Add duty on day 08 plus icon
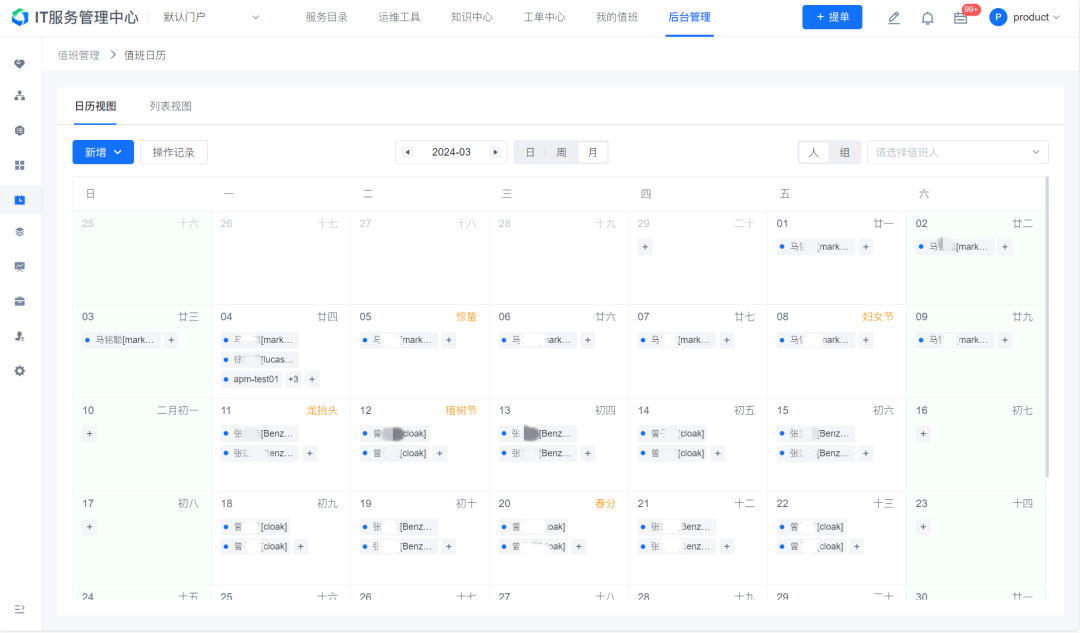 pos(866,340)
